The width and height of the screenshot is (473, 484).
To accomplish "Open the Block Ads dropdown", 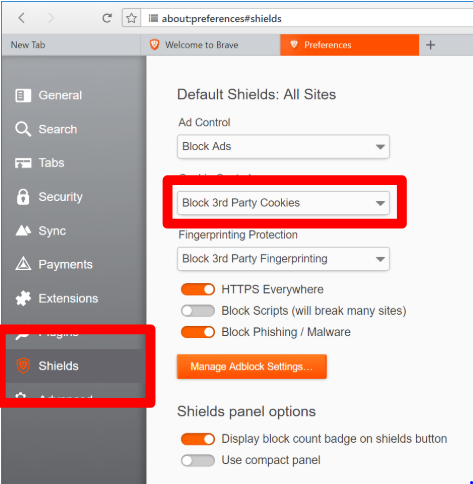I will tap(283, 147).
